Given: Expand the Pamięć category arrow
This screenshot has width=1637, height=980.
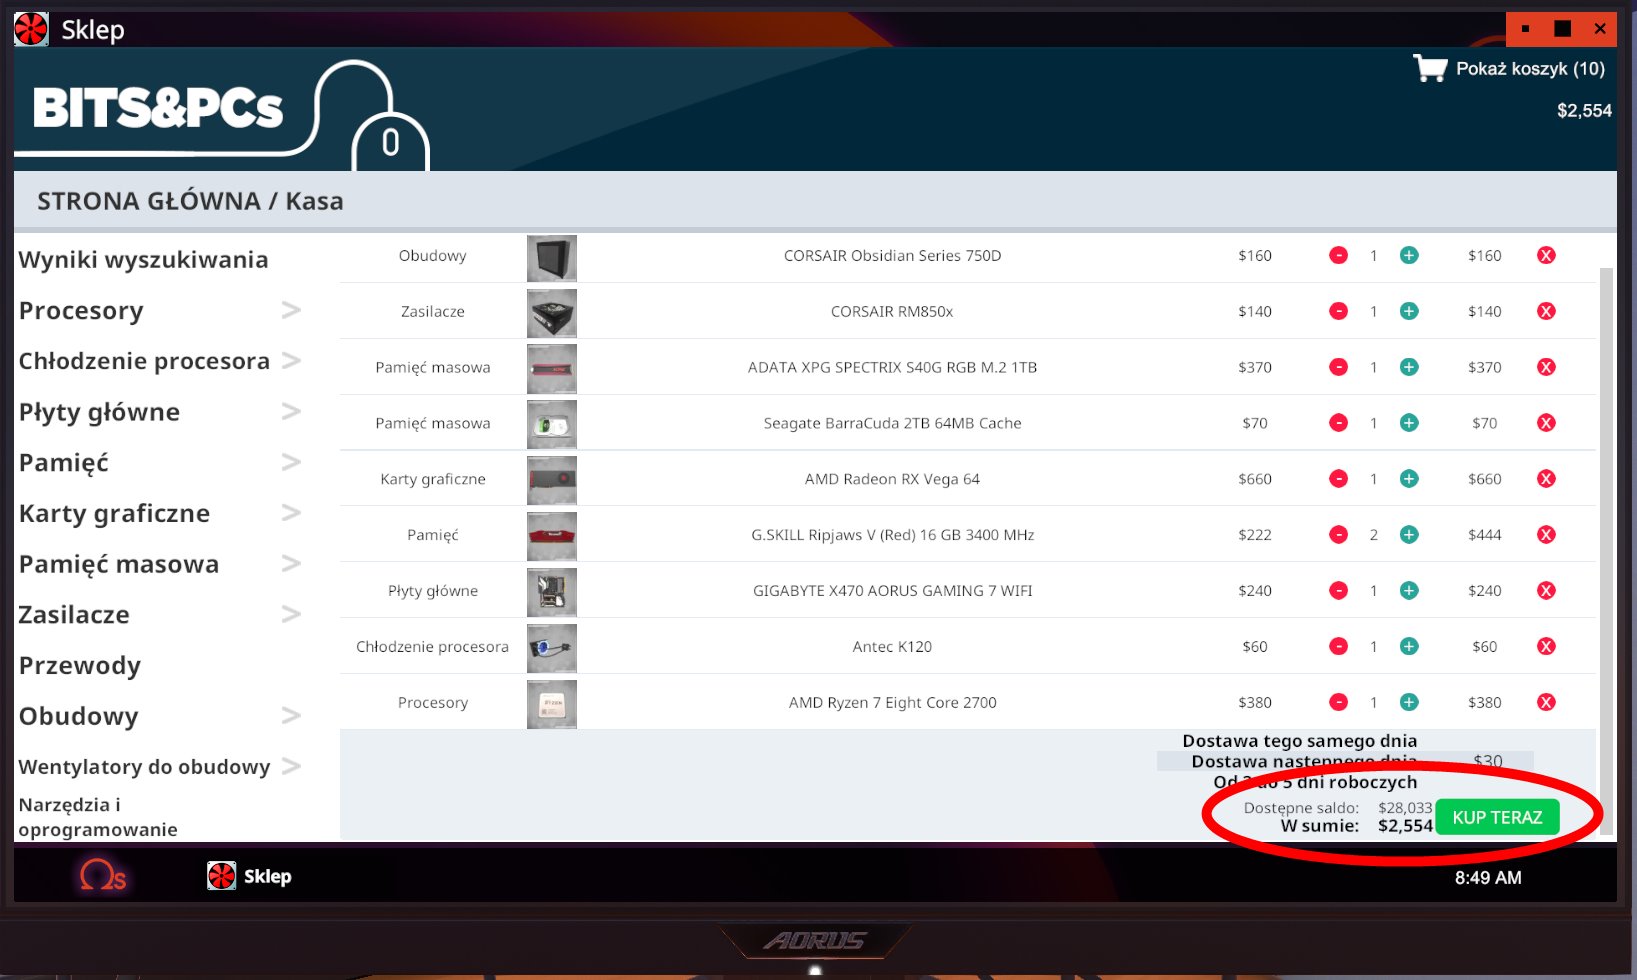Looking at the screenshot, I should click(291, 462).
